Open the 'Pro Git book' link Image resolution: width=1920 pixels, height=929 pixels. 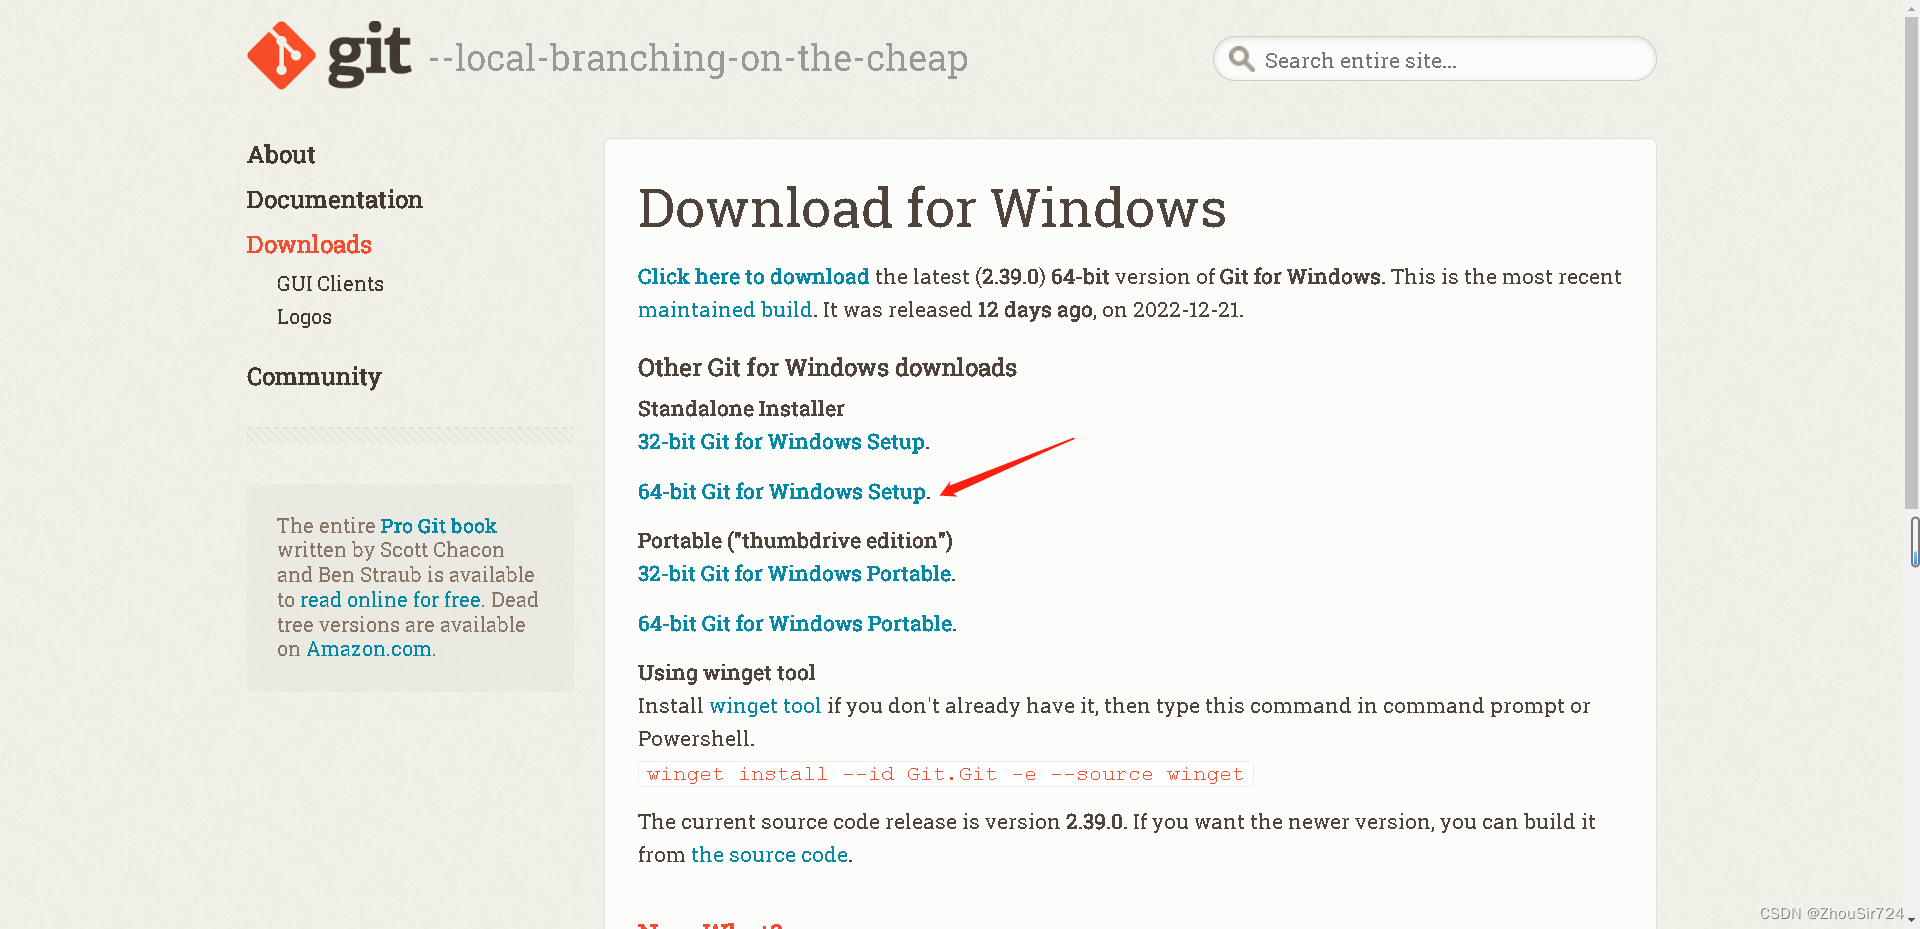[438, 526]
